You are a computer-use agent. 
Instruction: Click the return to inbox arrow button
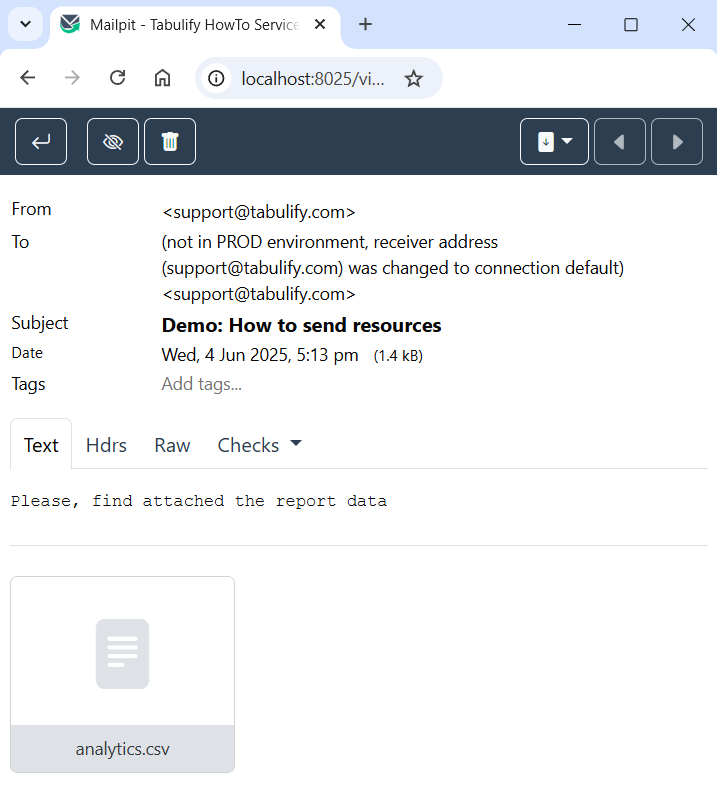41,142
